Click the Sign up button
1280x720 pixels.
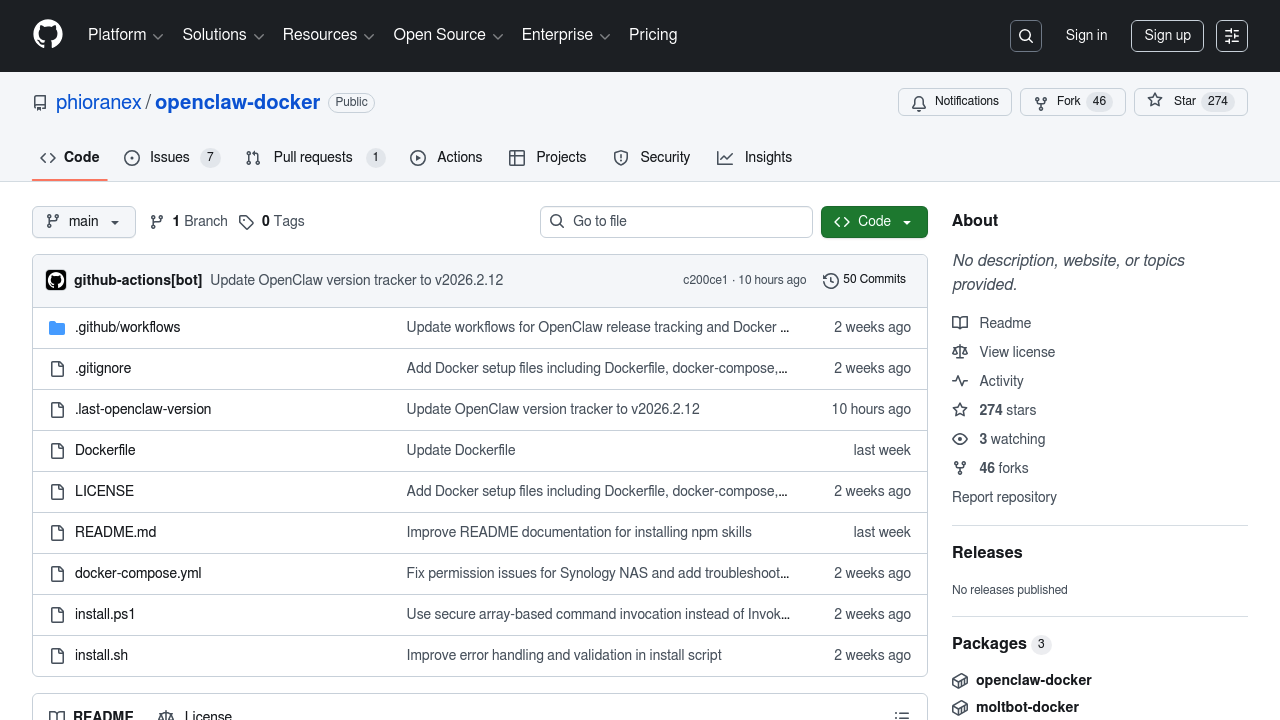tap(1167, 36)
